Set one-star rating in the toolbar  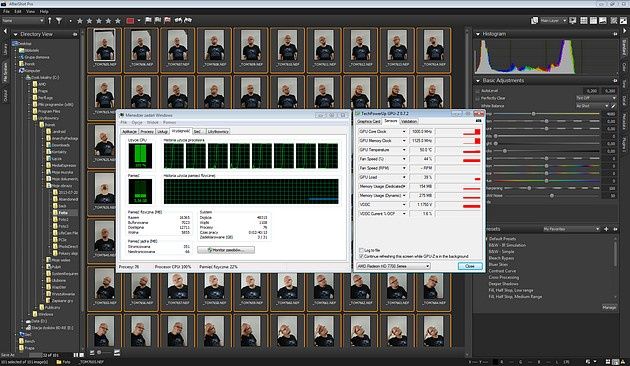[80, 20]
